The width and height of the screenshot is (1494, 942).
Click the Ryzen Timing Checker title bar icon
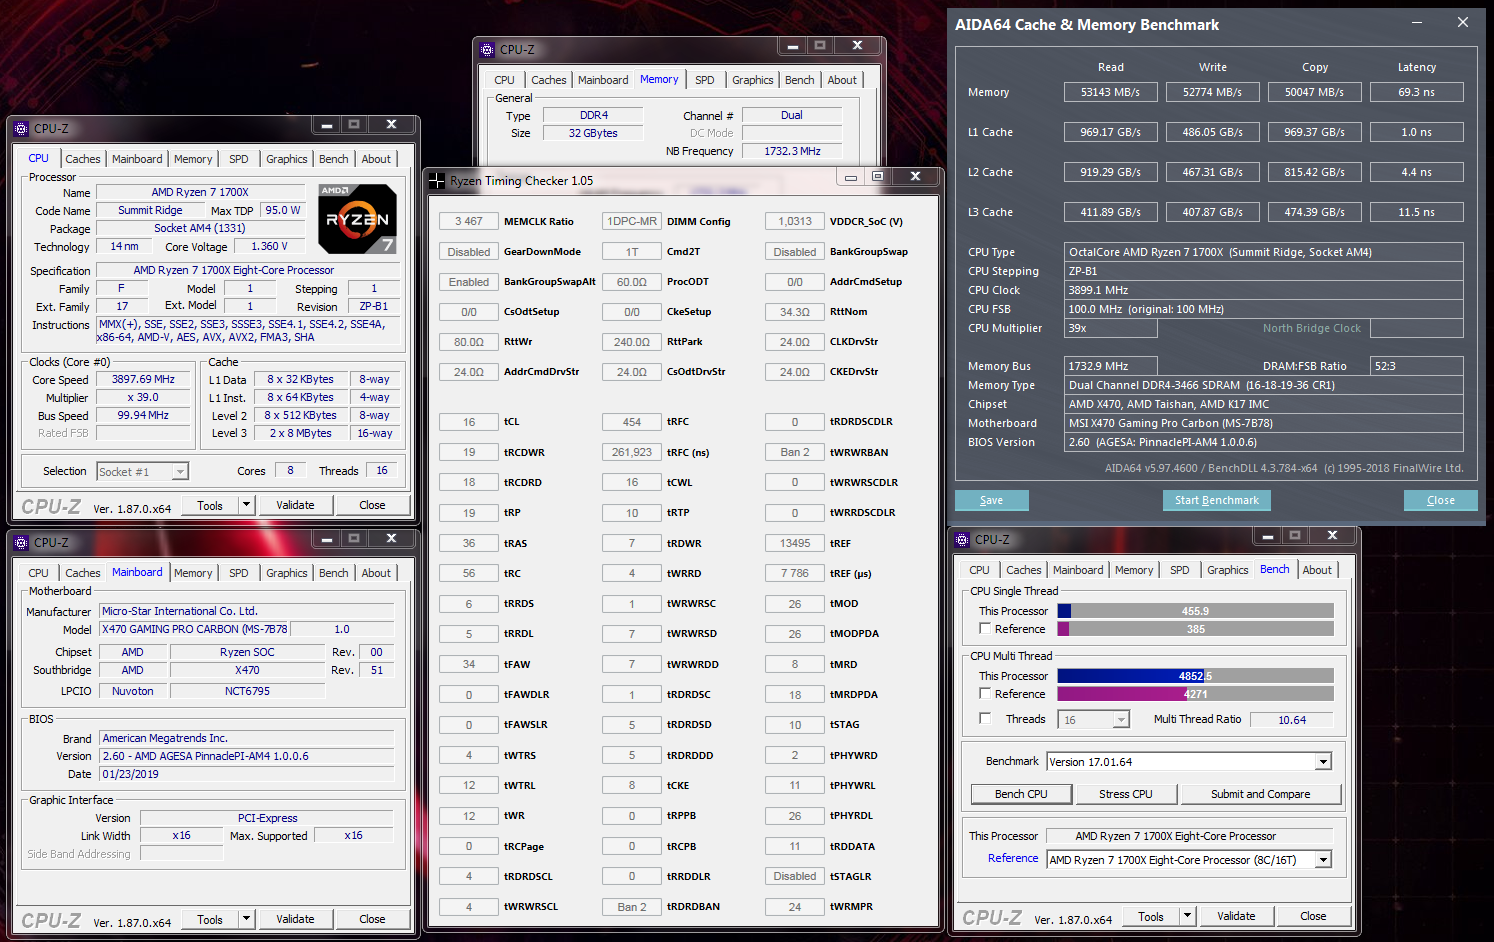tap(437, 181)
